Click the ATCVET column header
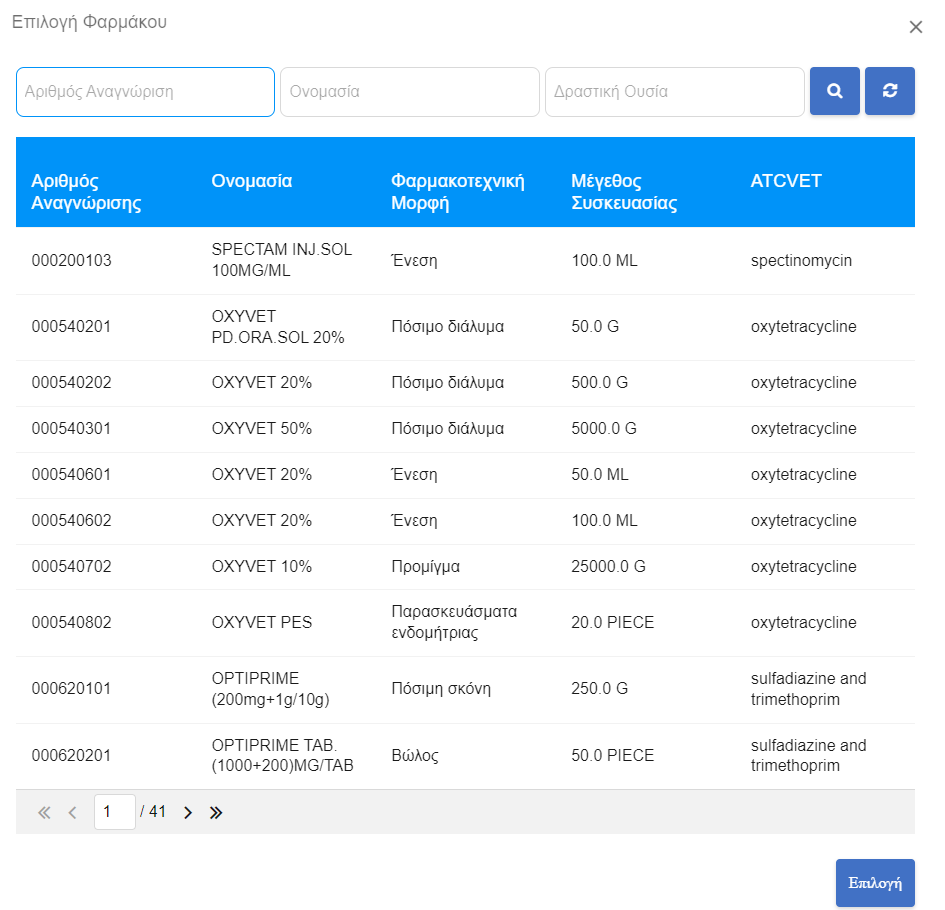This screenshot has height=910, width=945. click(786, 181)
